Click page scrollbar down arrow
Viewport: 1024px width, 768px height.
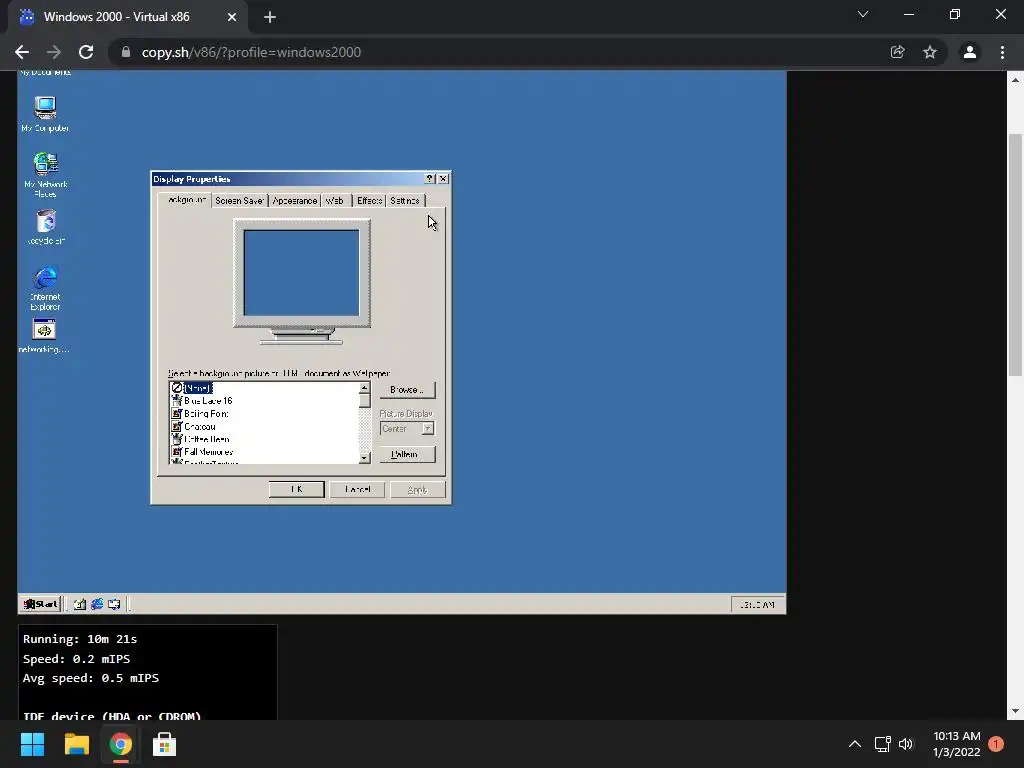point(1015,711)
